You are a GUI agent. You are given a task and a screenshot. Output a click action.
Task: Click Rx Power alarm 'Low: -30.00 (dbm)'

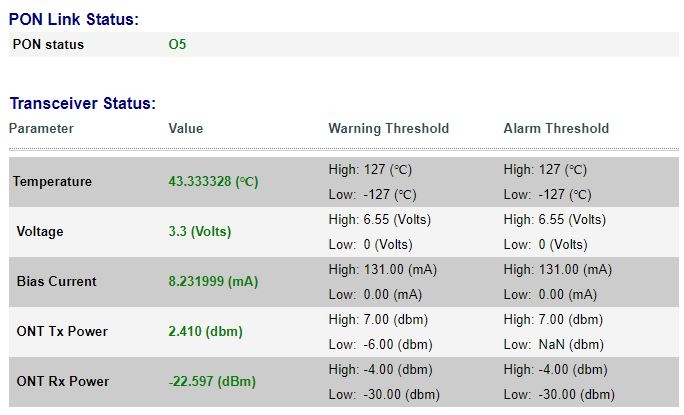[x=559, y=394]
